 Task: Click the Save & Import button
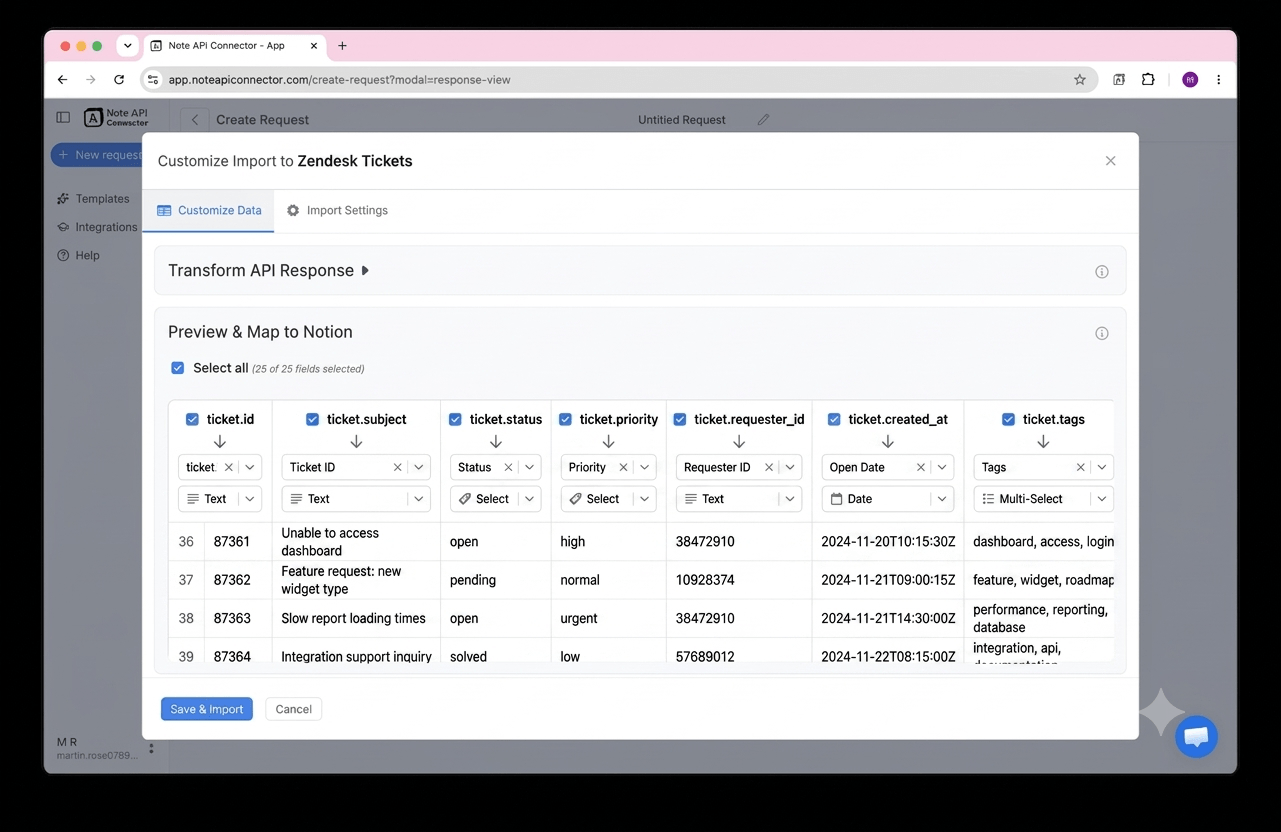click(x=207, y=709)
